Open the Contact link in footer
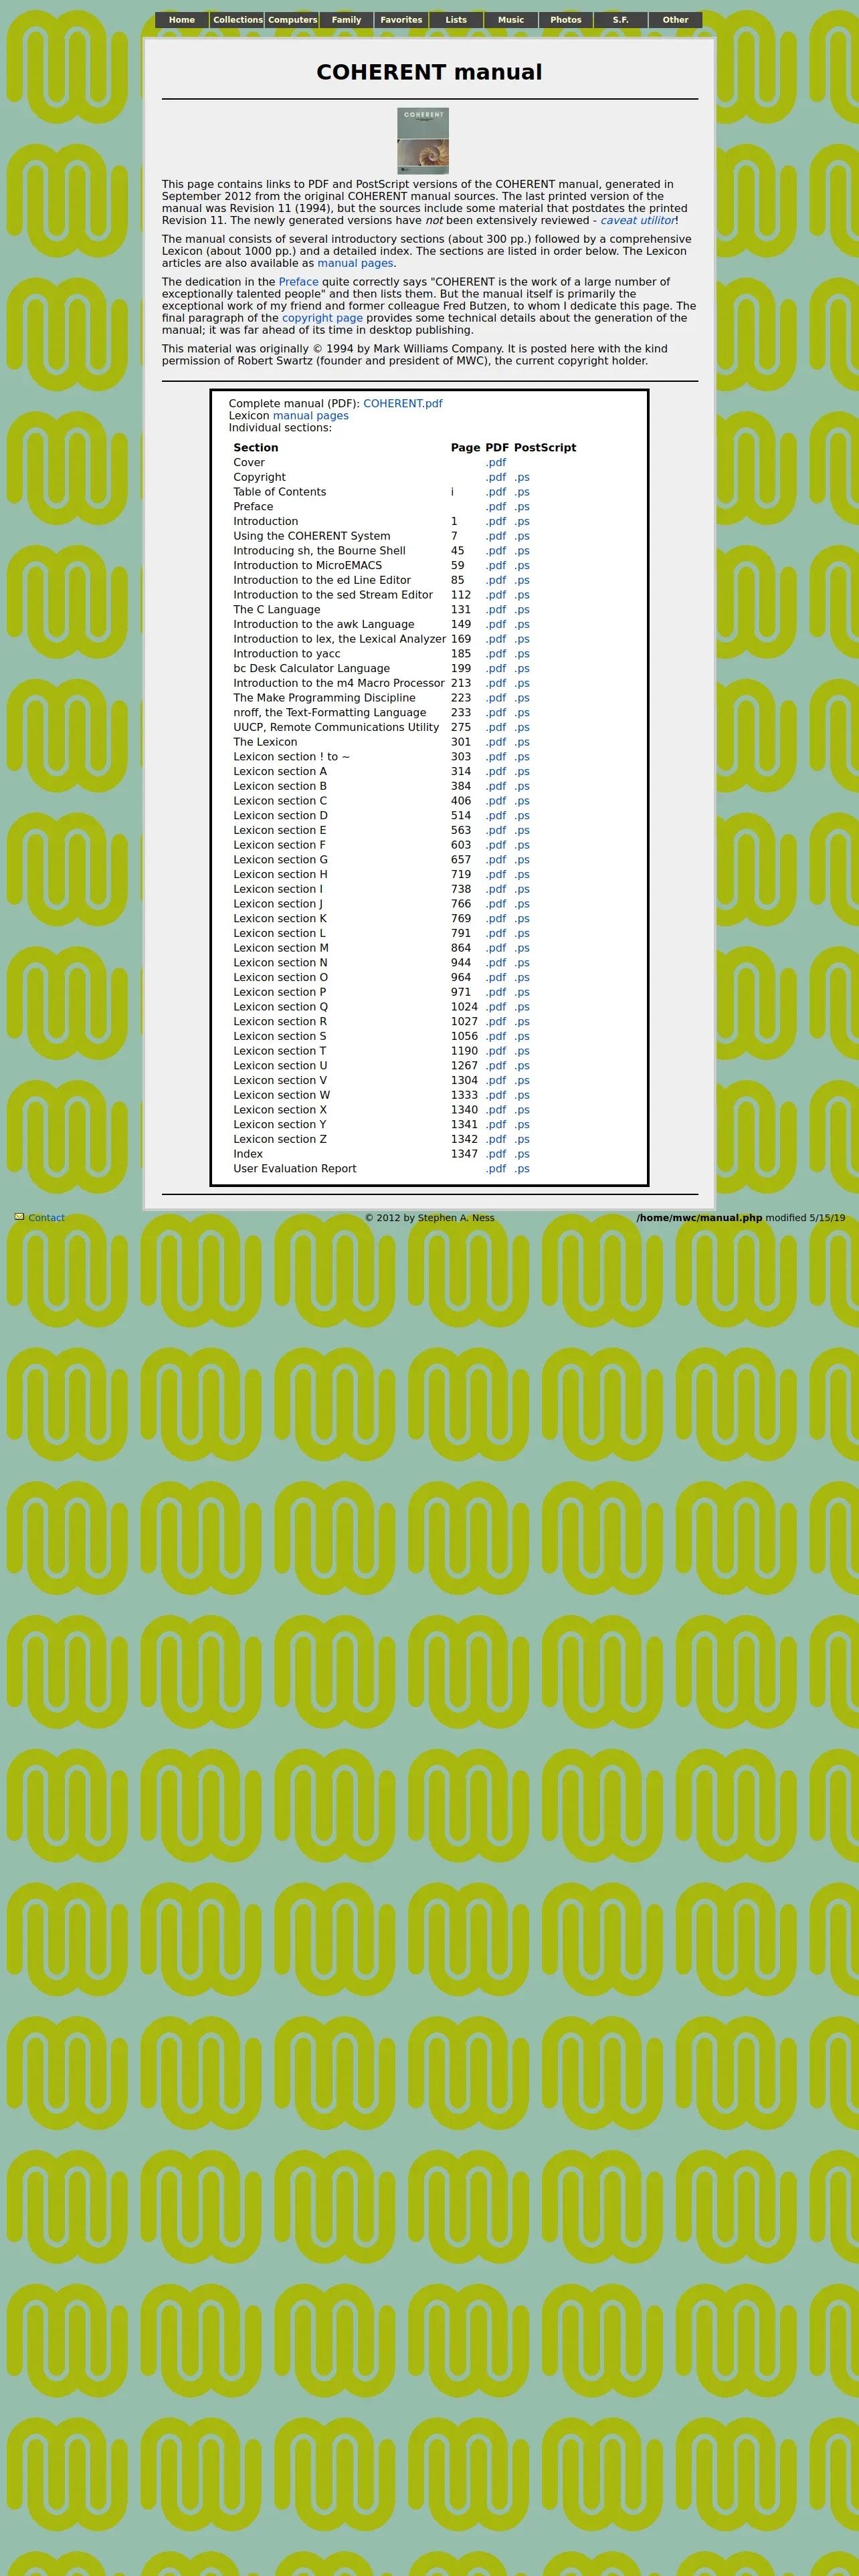The image size is (859, 2576). pos(46,1218)
